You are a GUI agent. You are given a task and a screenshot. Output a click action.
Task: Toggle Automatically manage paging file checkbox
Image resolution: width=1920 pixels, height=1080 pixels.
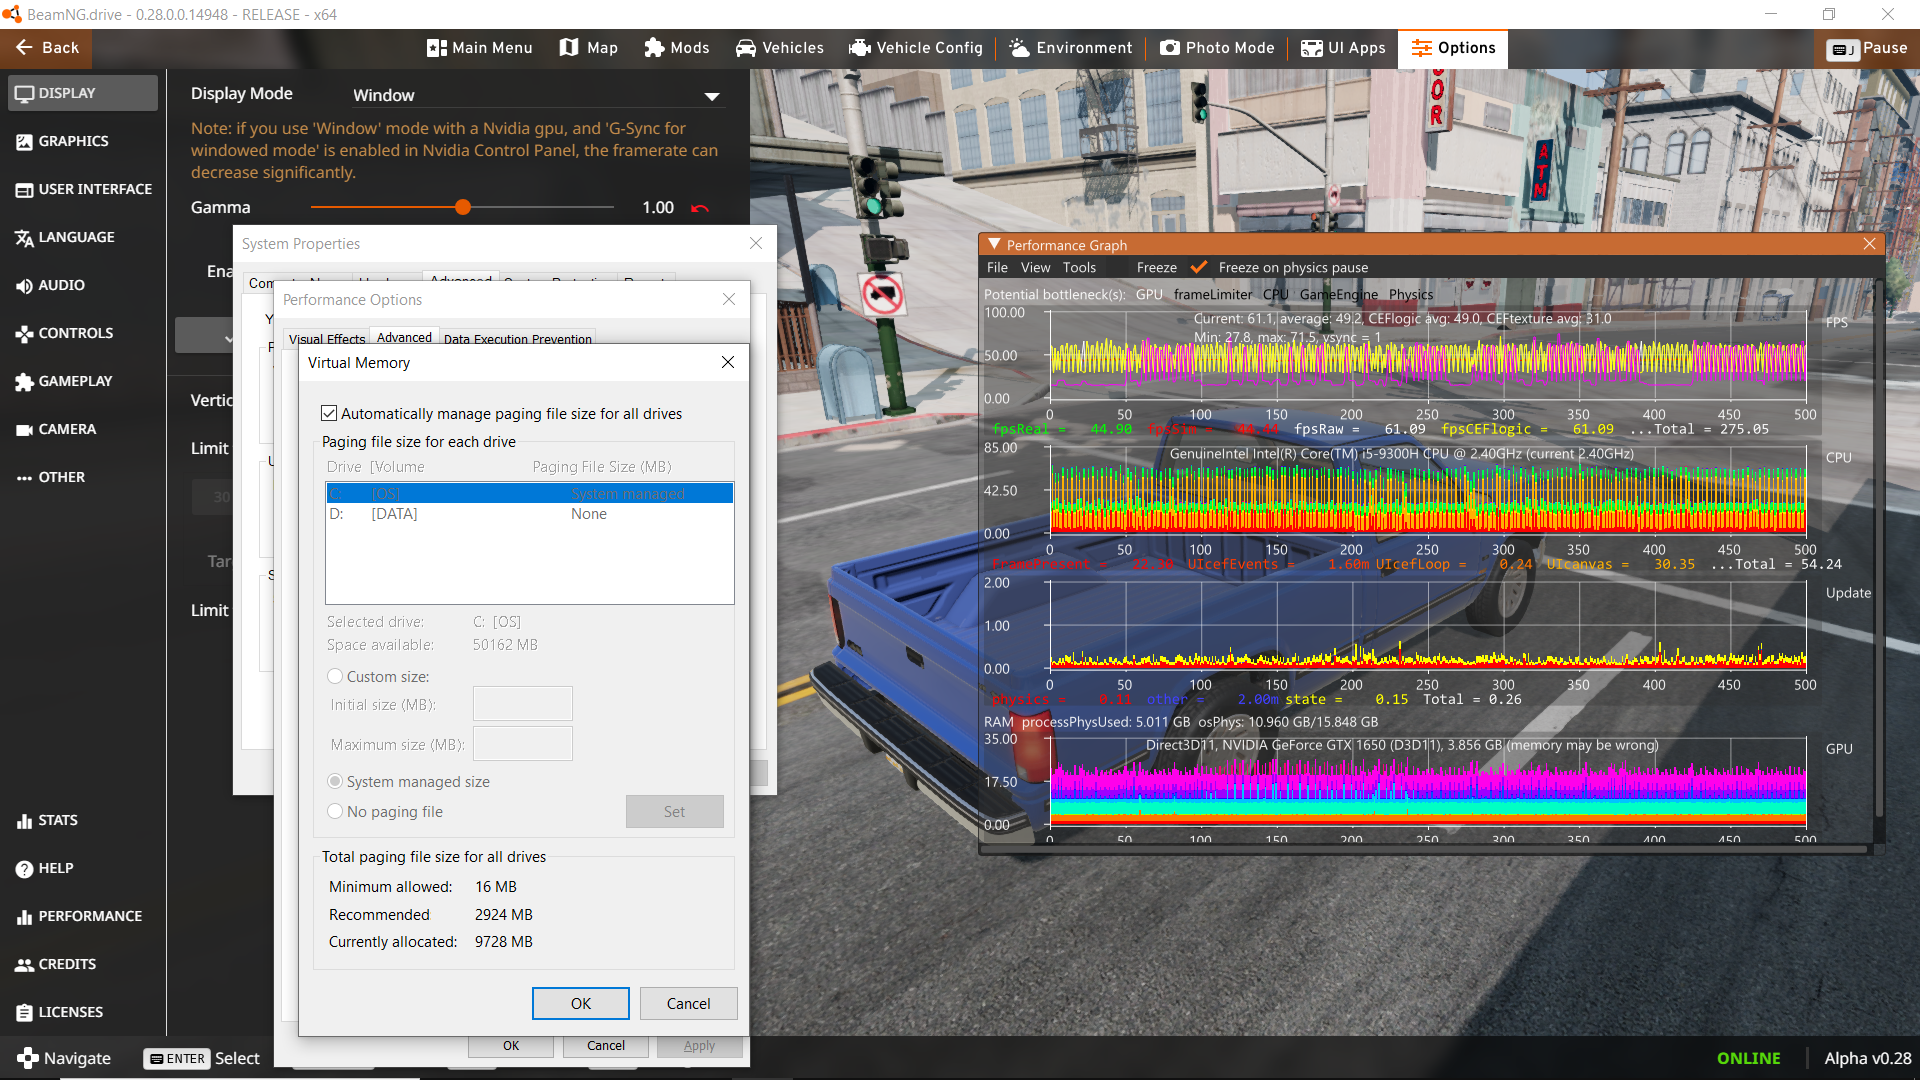tap(329, 413)
